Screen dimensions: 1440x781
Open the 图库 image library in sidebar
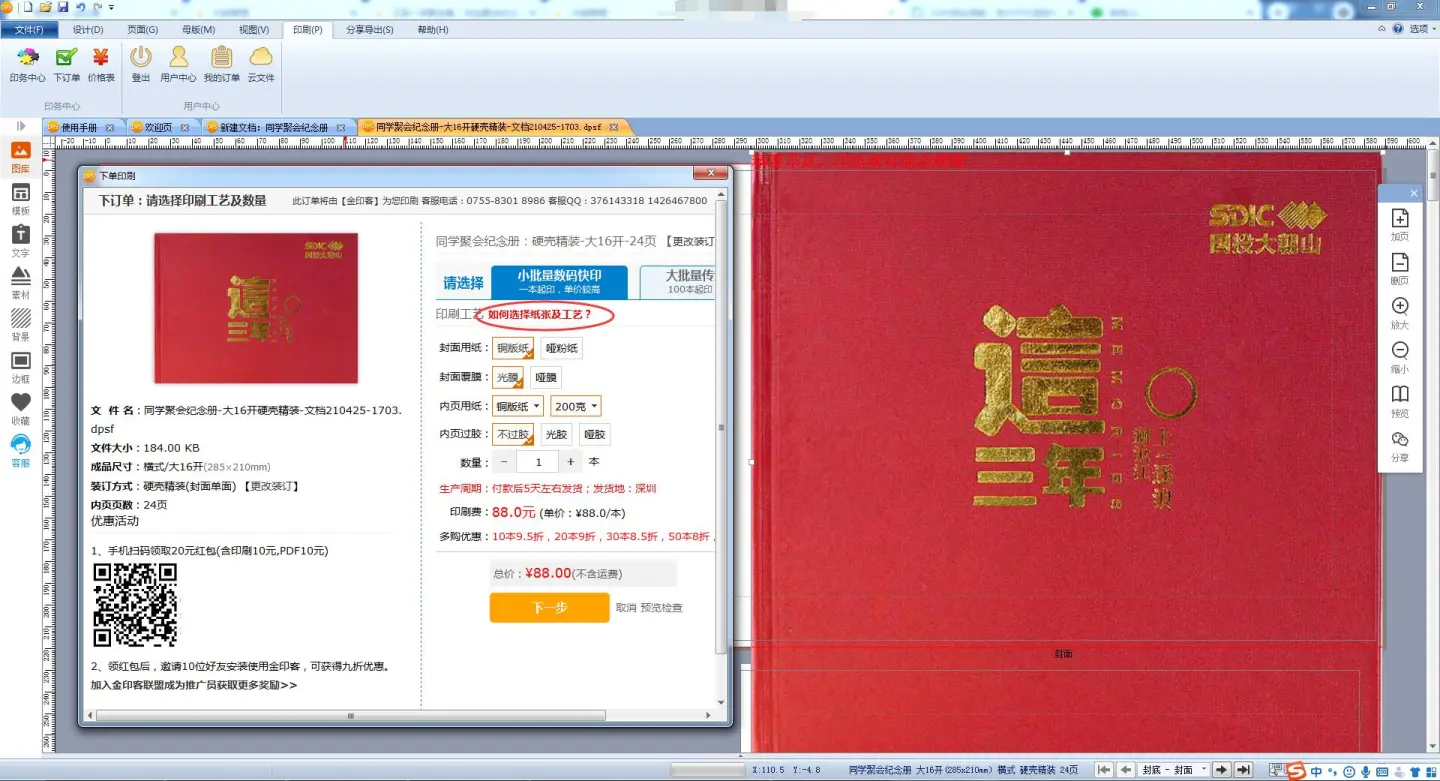(x=20, y=158)
